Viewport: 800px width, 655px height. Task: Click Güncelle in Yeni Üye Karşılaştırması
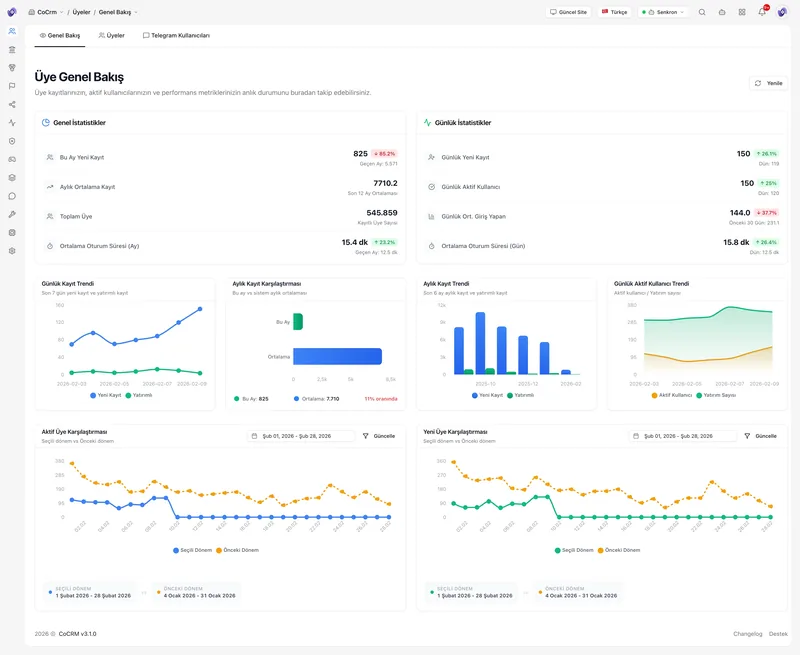point(760,436)
